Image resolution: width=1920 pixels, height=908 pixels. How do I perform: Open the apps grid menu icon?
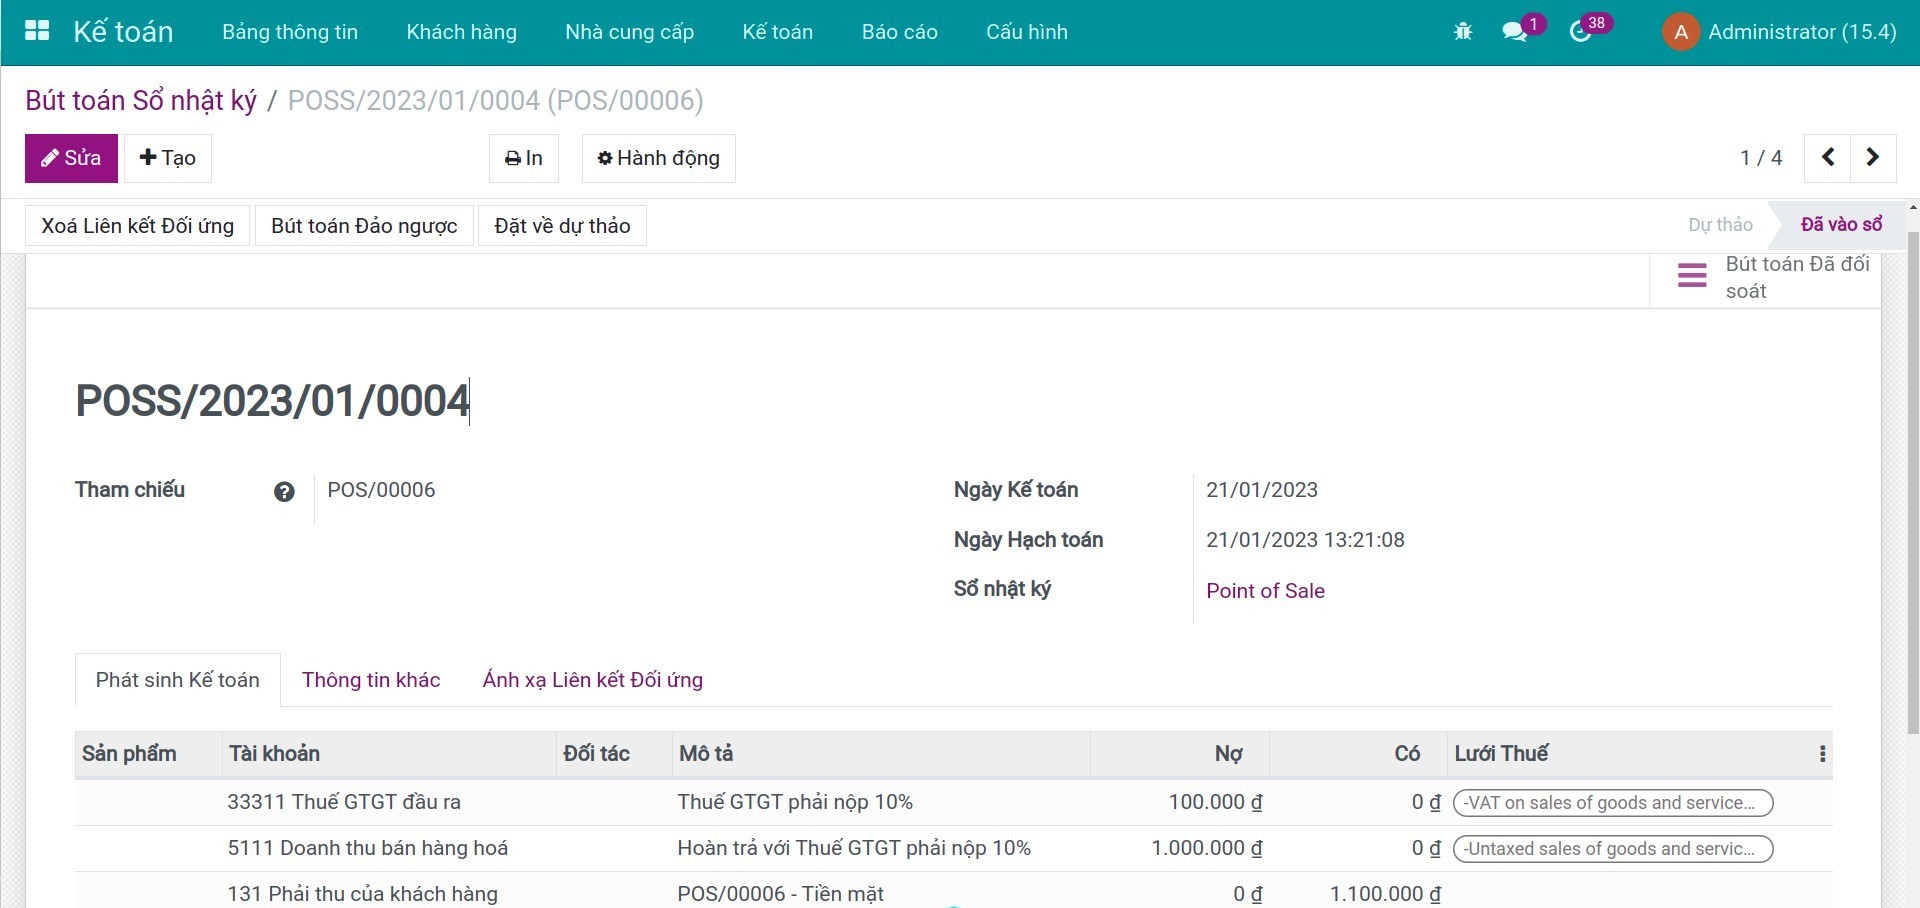click(x=37, y=31)
